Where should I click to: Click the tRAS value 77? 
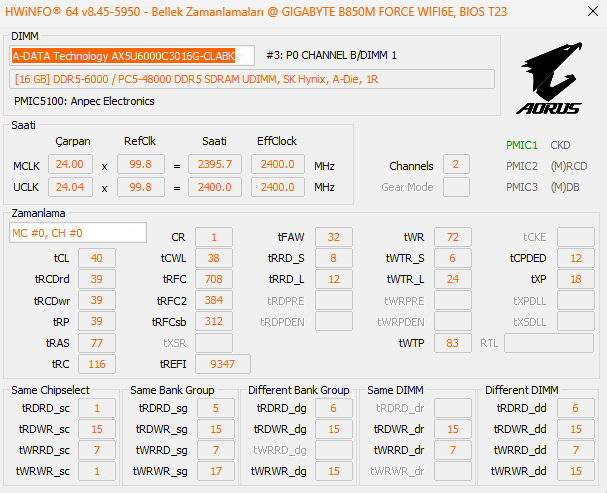click(x=97, y=343)
